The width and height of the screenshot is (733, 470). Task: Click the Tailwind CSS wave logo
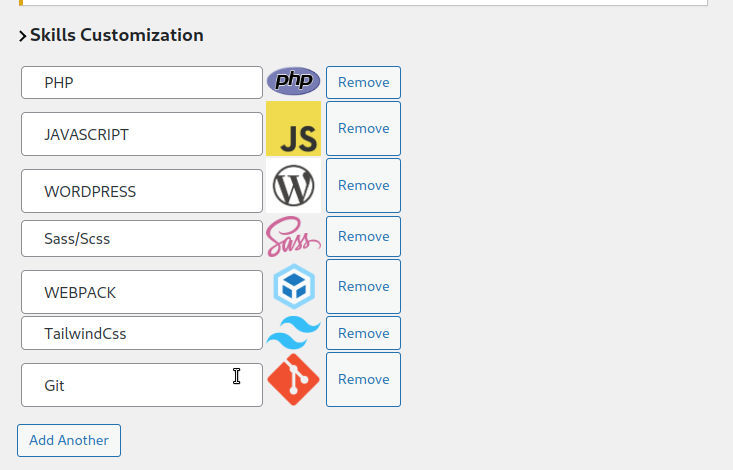click(294, 333)
